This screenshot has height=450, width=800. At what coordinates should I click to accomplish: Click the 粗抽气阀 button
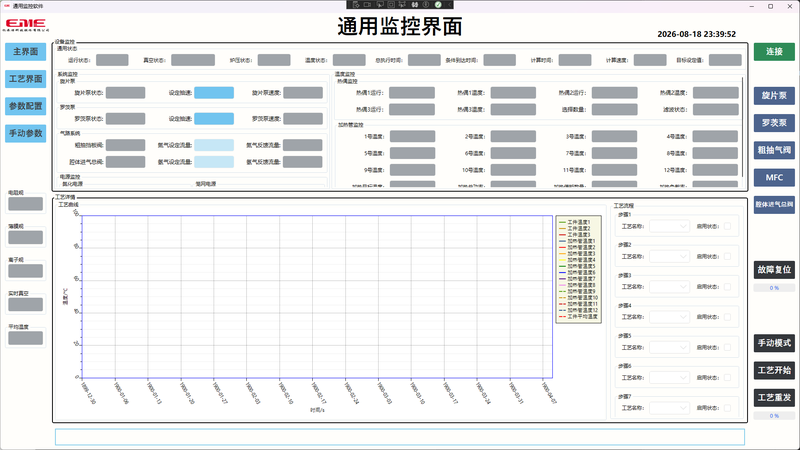774,150
